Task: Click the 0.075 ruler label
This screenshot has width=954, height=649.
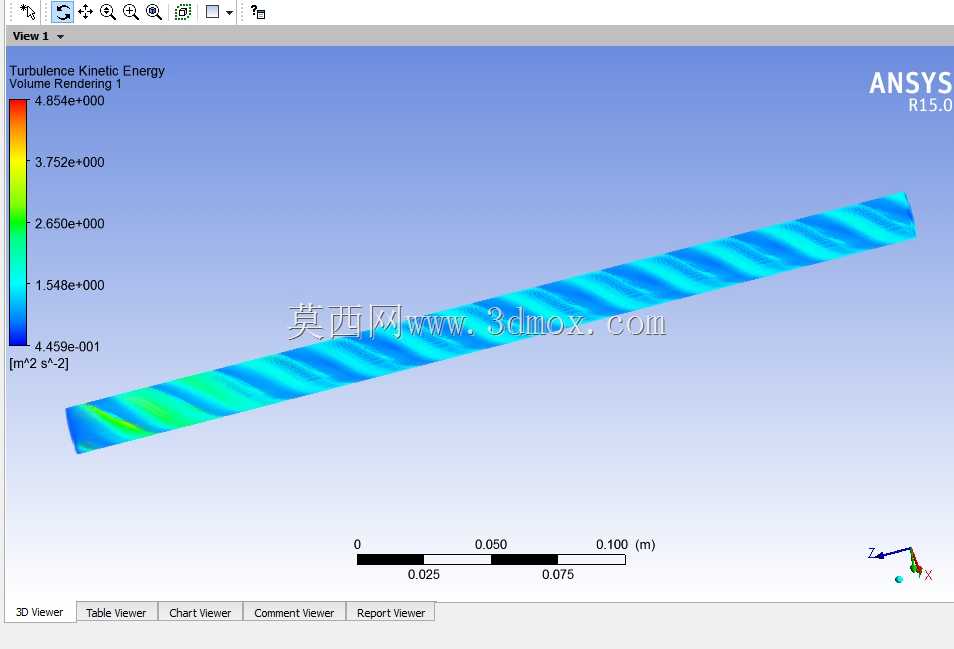Action: [558, 574]
